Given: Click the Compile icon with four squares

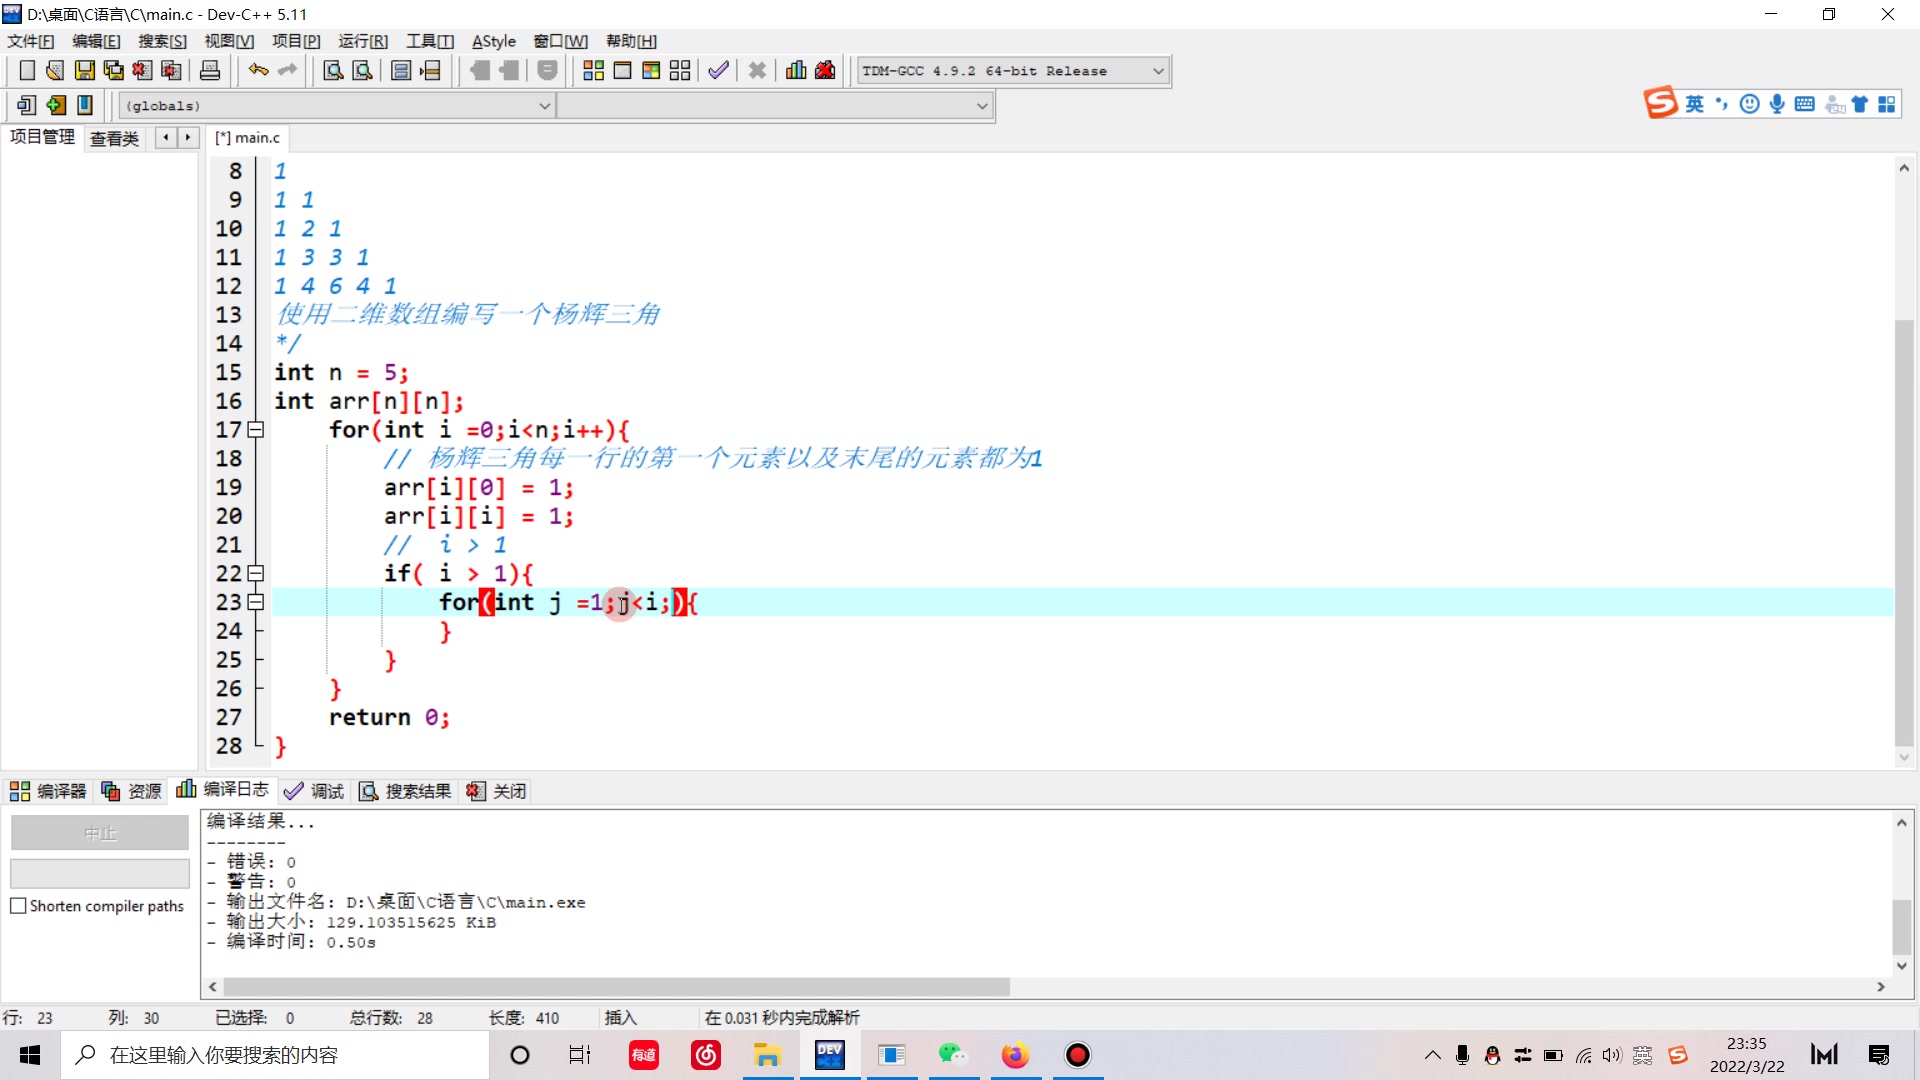Looking at the screenshot, I should pos(593,70).
